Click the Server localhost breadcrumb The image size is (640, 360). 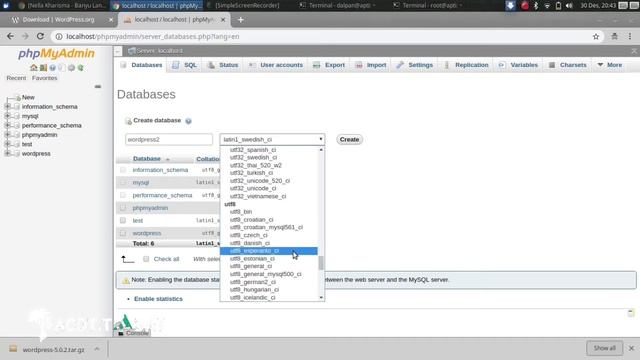click(159, 51)
